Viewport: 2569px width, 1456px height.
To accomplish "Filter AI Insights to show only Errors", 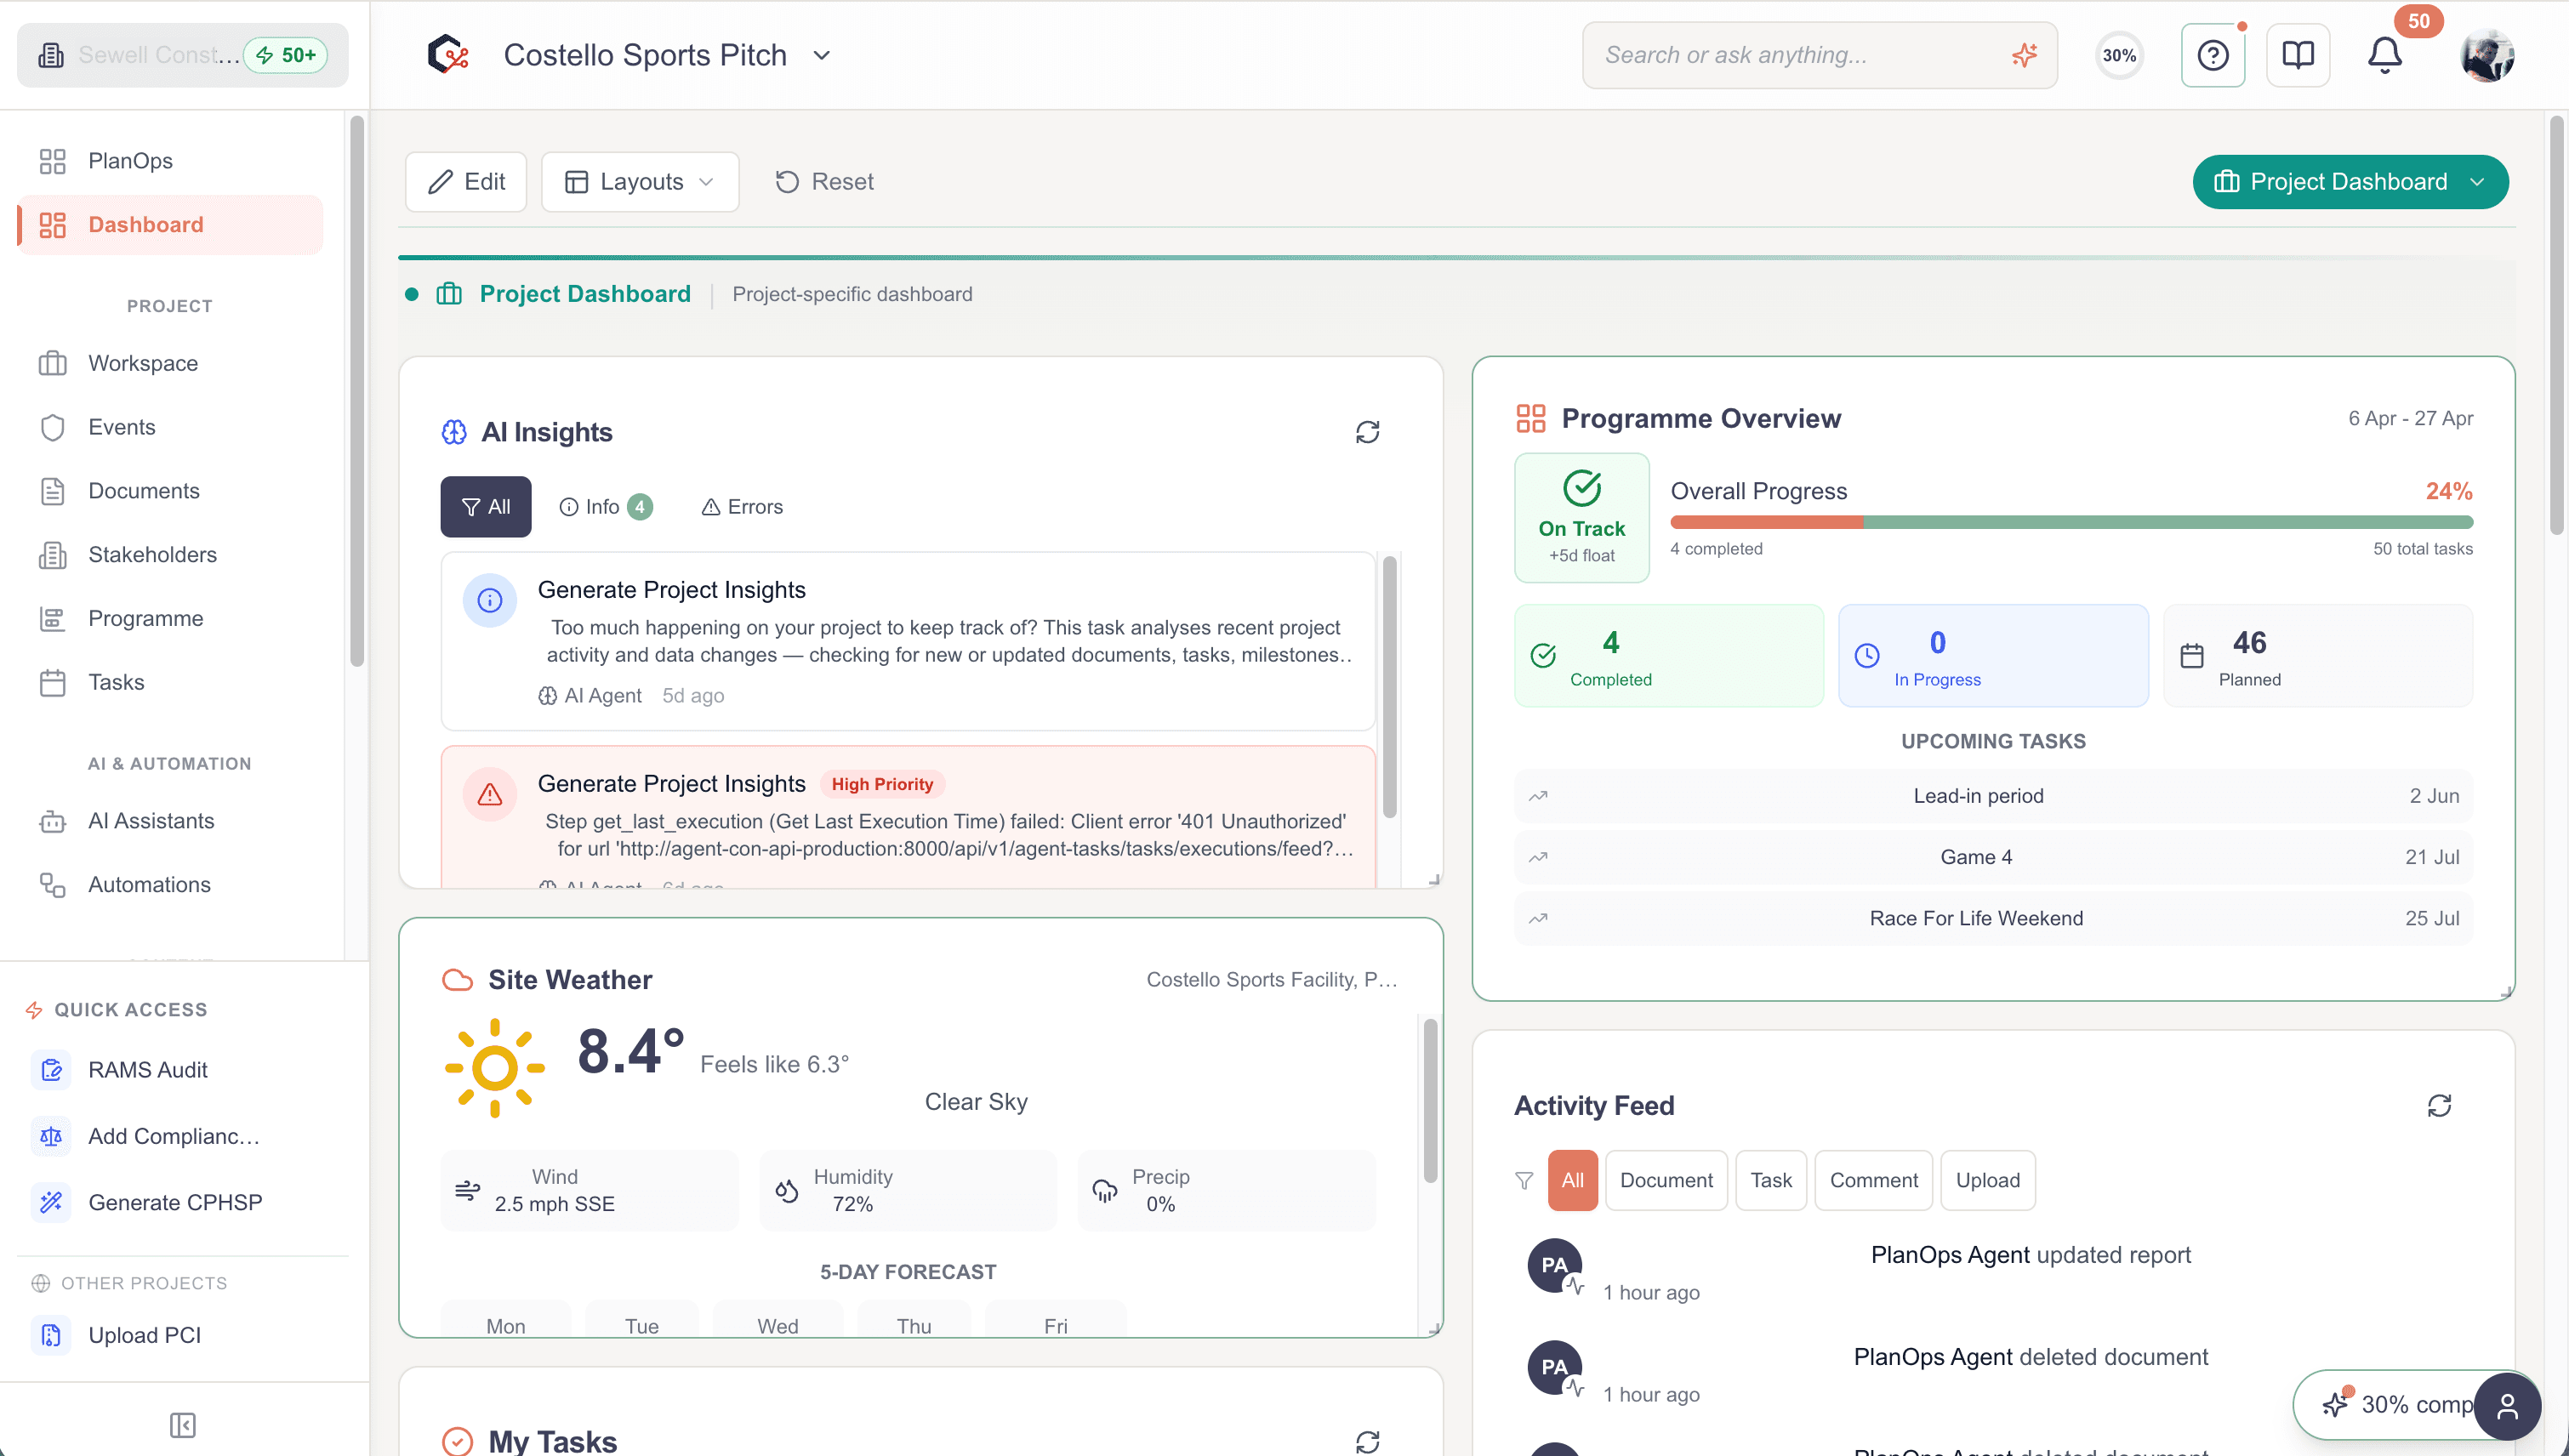I will [x=741, y=507].
